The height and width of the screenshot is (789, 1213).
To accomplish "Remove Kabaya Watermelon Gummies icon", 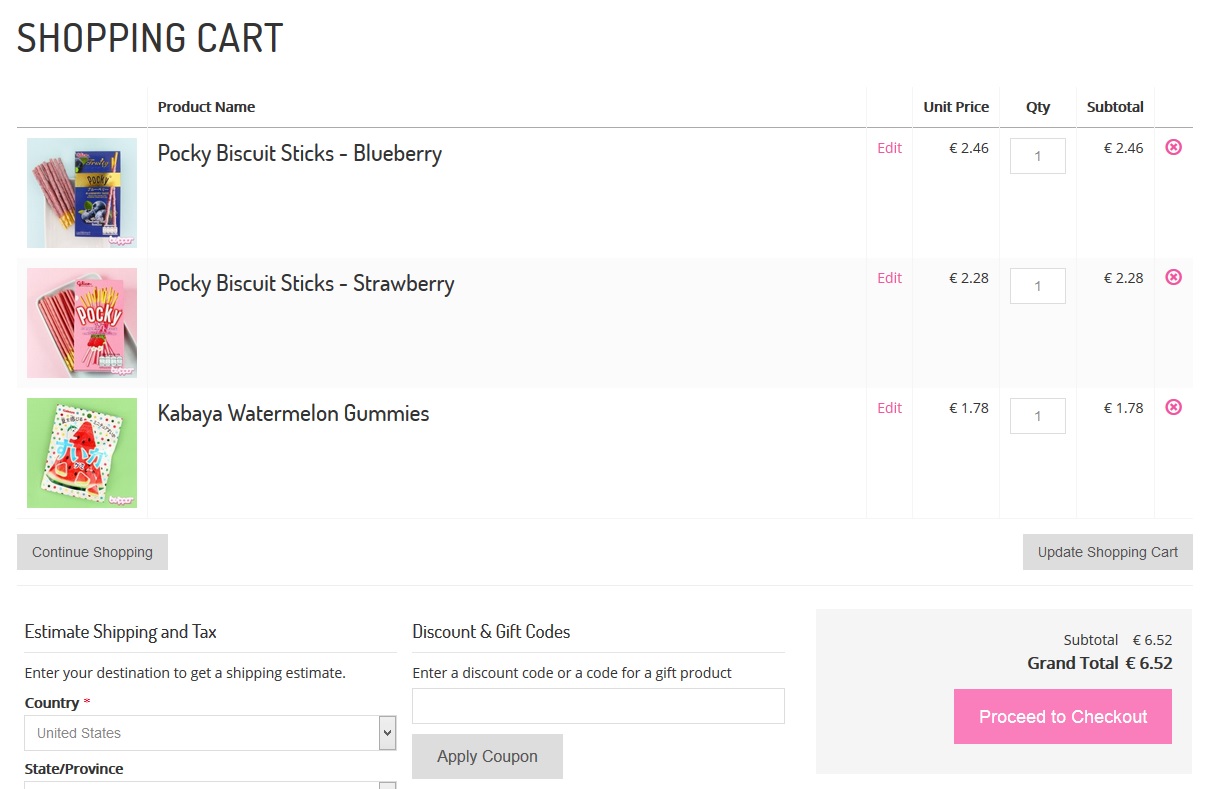I will point(1173,407).
